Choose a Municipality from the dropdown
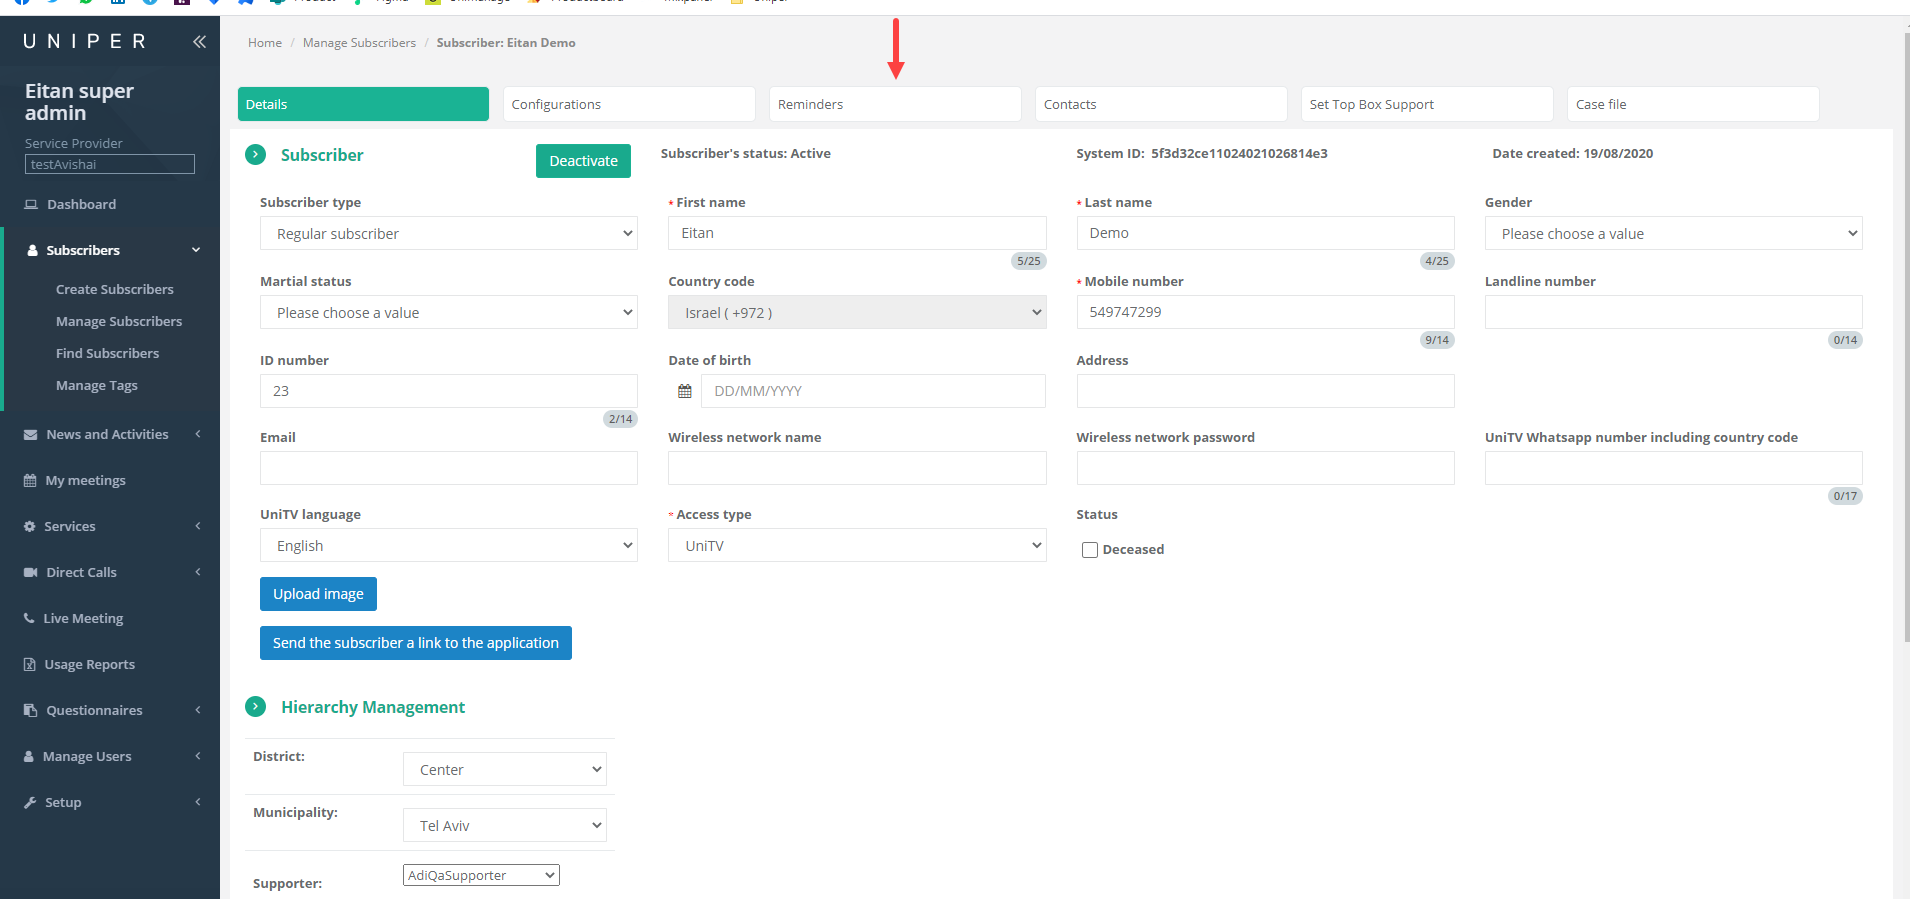The width and height of the screenshot is (1910, 899). point(505,826)
